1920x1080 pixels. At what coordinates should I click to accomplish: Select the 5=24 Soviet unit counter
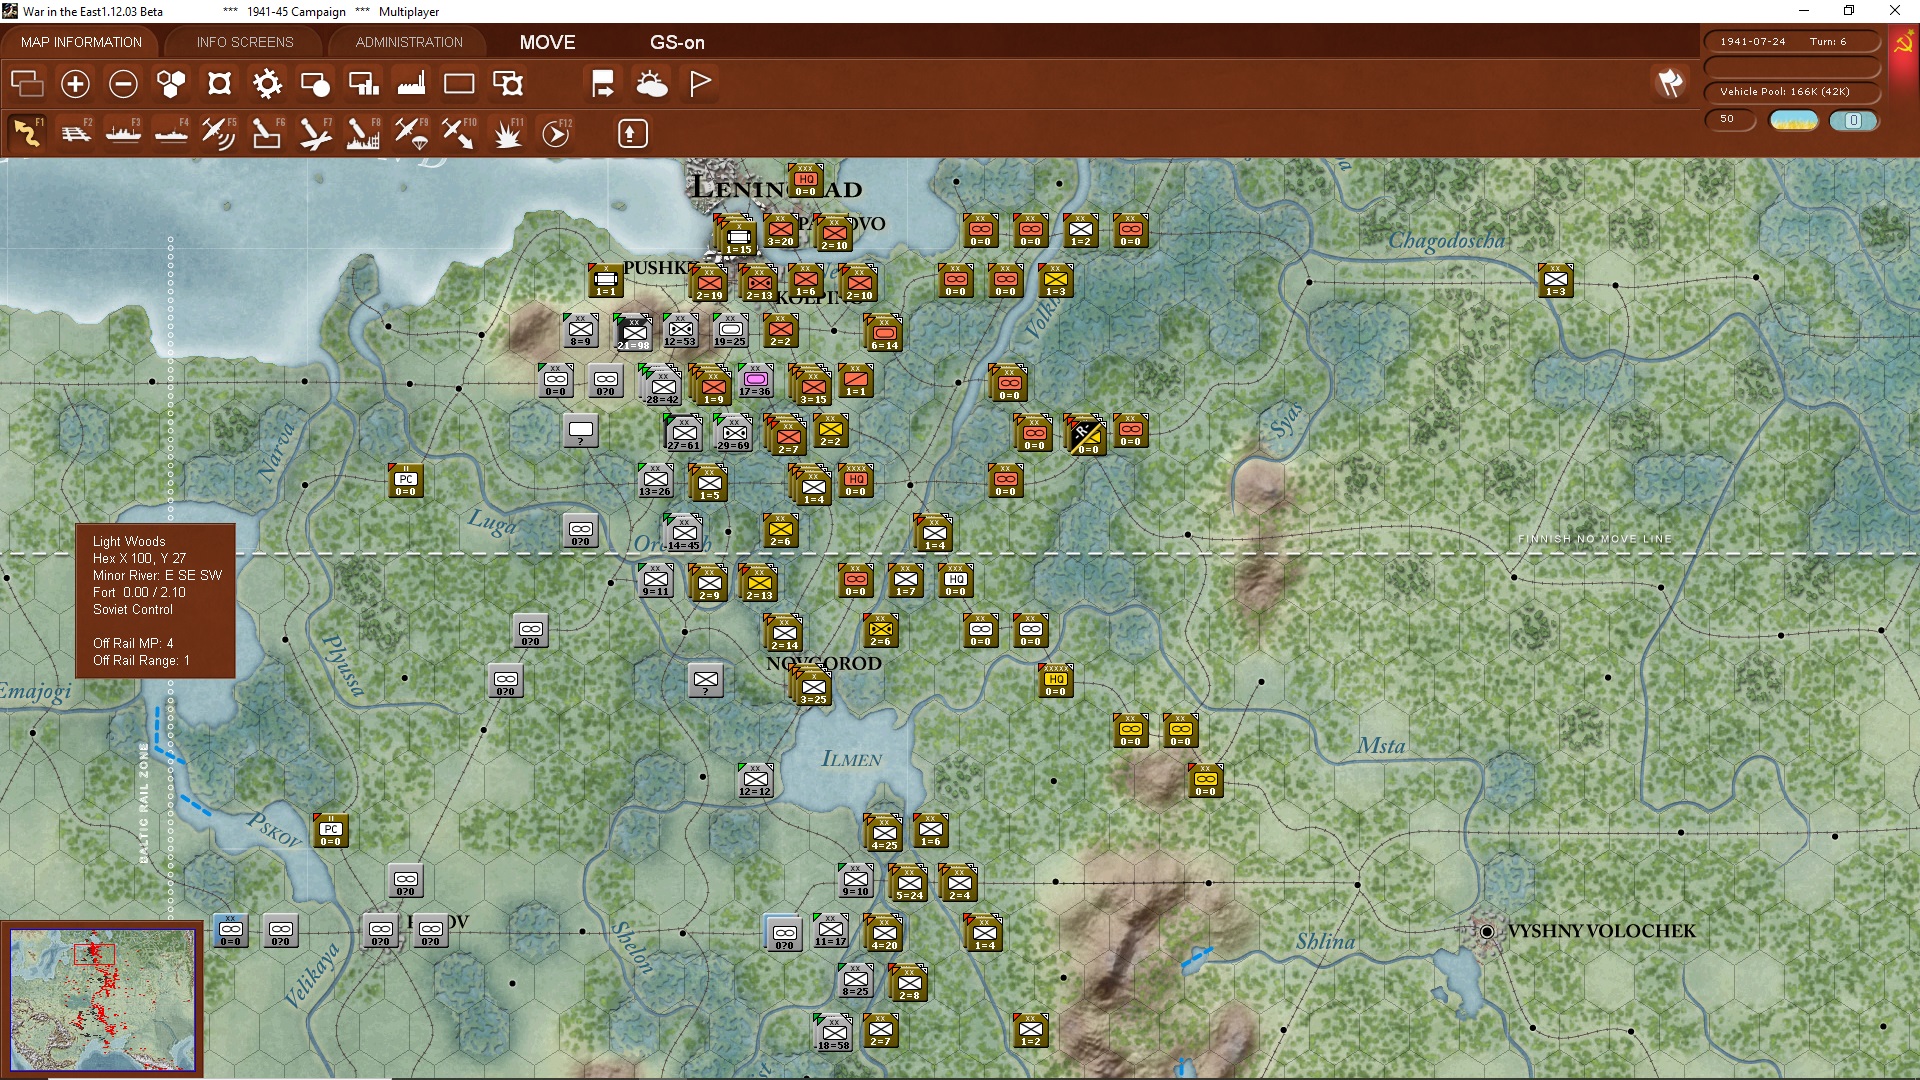coord(909,883)
